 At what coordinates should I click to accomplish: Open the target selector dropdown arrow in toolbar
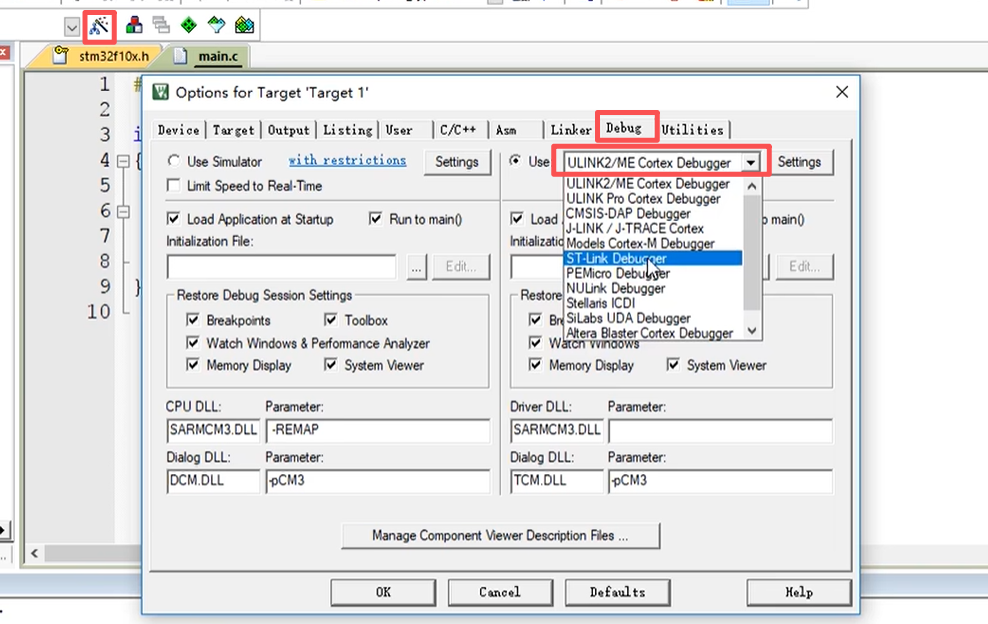click(72, 27)
